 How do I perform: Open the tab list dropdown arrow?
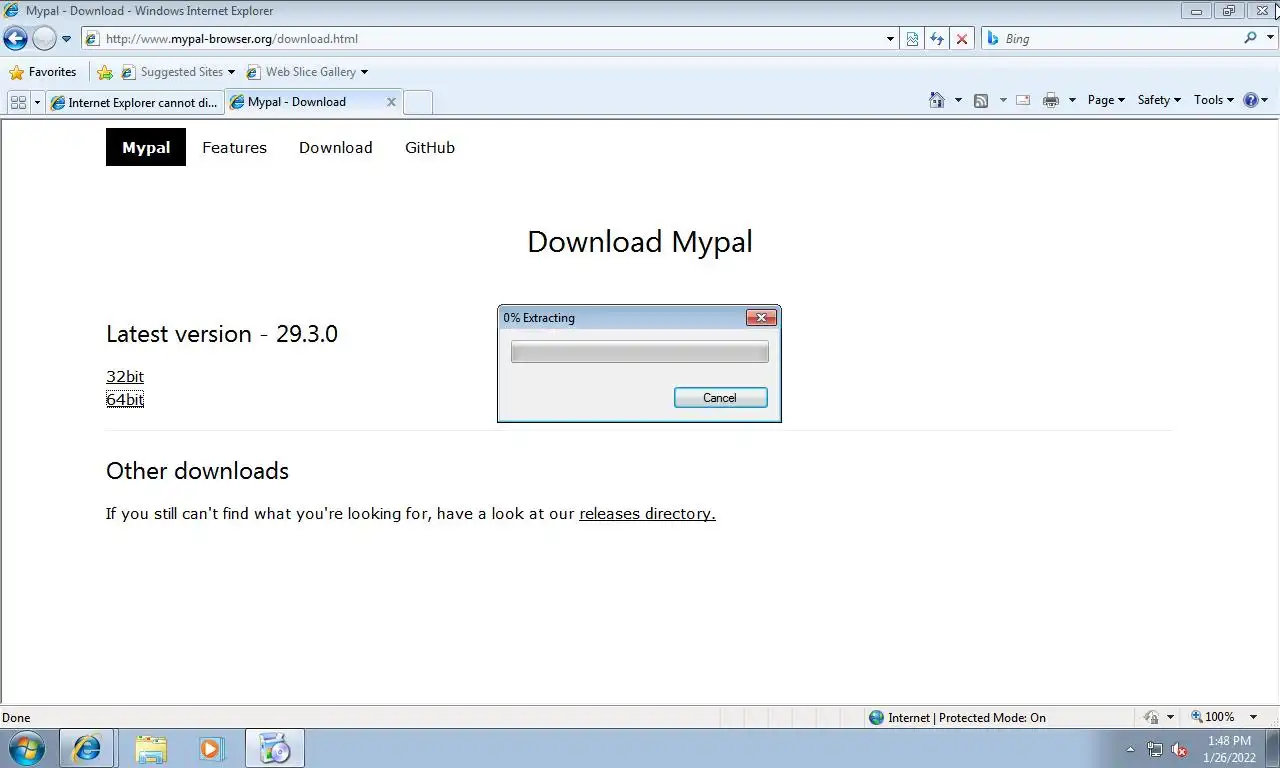[38, 102]
